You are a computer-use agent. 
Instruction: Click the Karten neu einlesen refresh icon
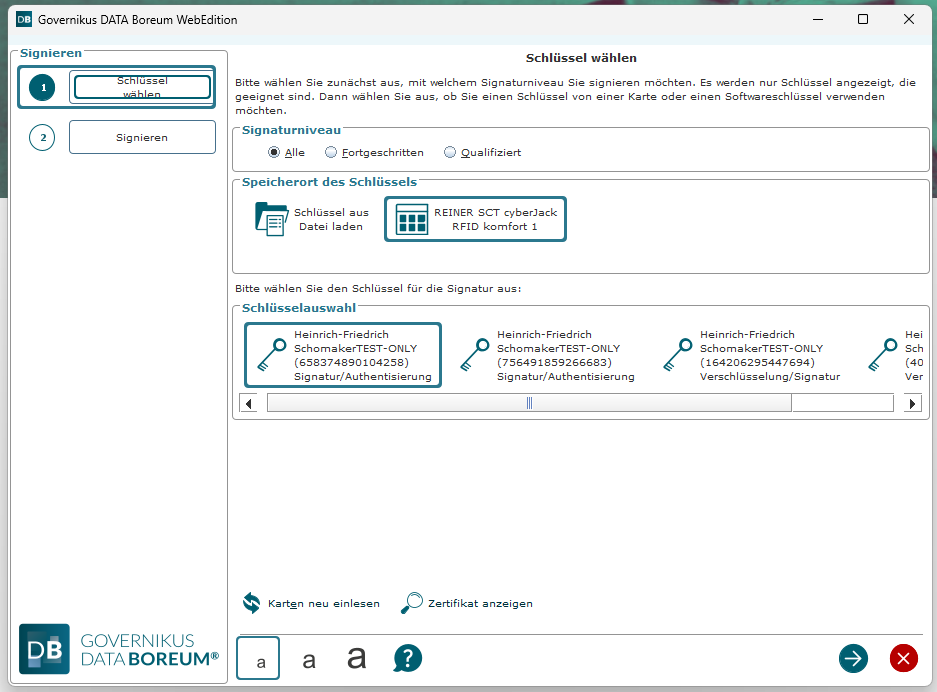(252, 603)
